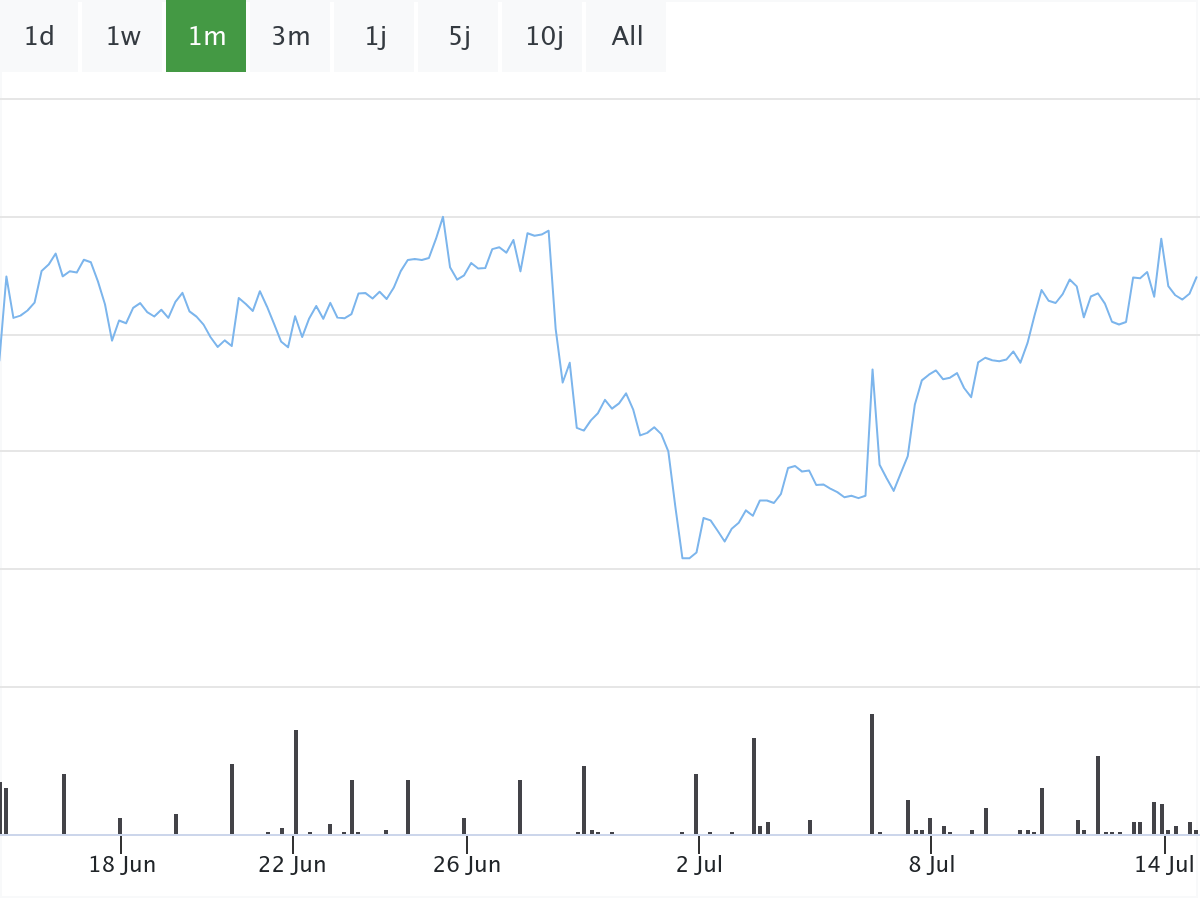
Task: Click the sharp price spike before 8 Jul
Action: tap(872, 370)
